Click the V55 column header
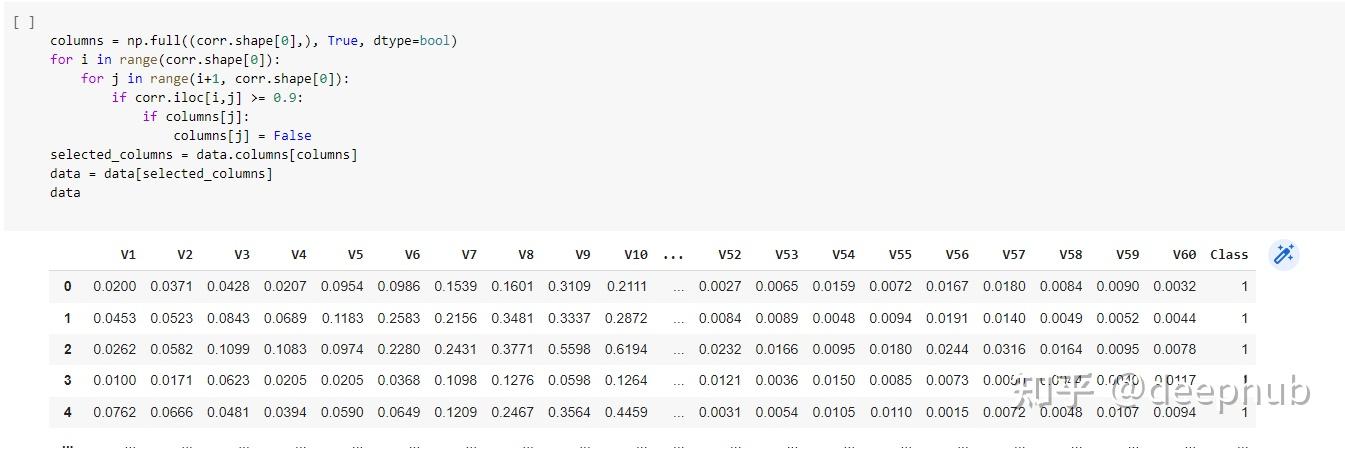The height and width of the screenshot is (451, 1345). click(x=900, y=255)
